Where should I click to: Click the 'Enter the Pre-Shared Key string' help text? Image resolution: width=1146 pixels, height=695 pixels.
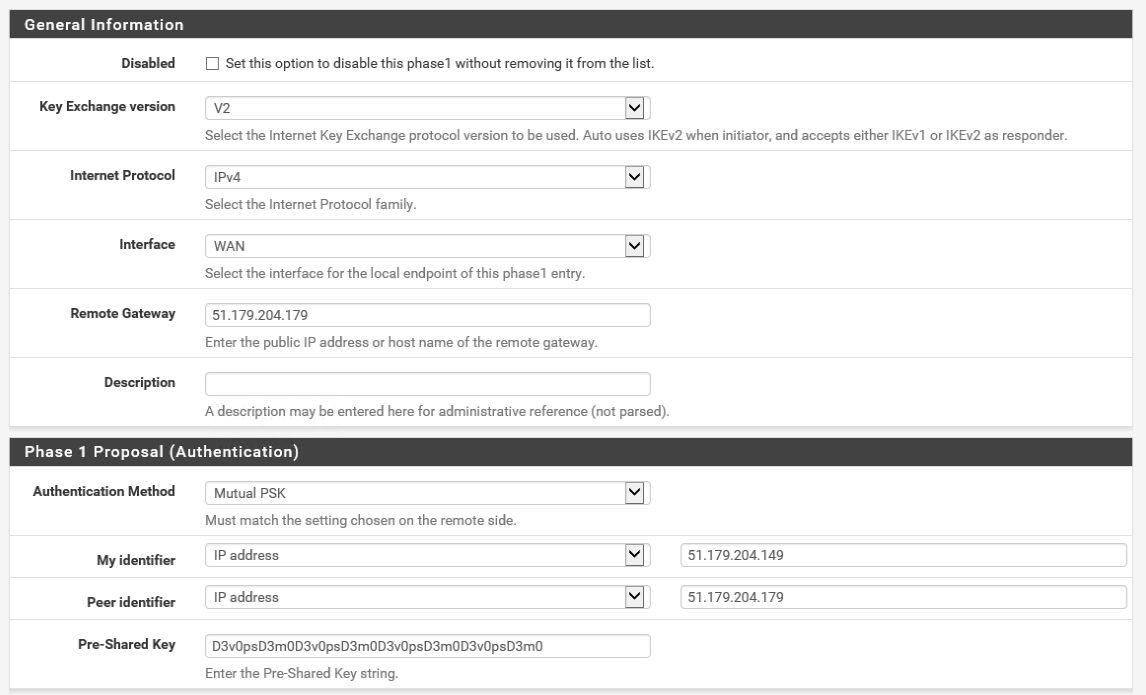click(x=301, y=673)
